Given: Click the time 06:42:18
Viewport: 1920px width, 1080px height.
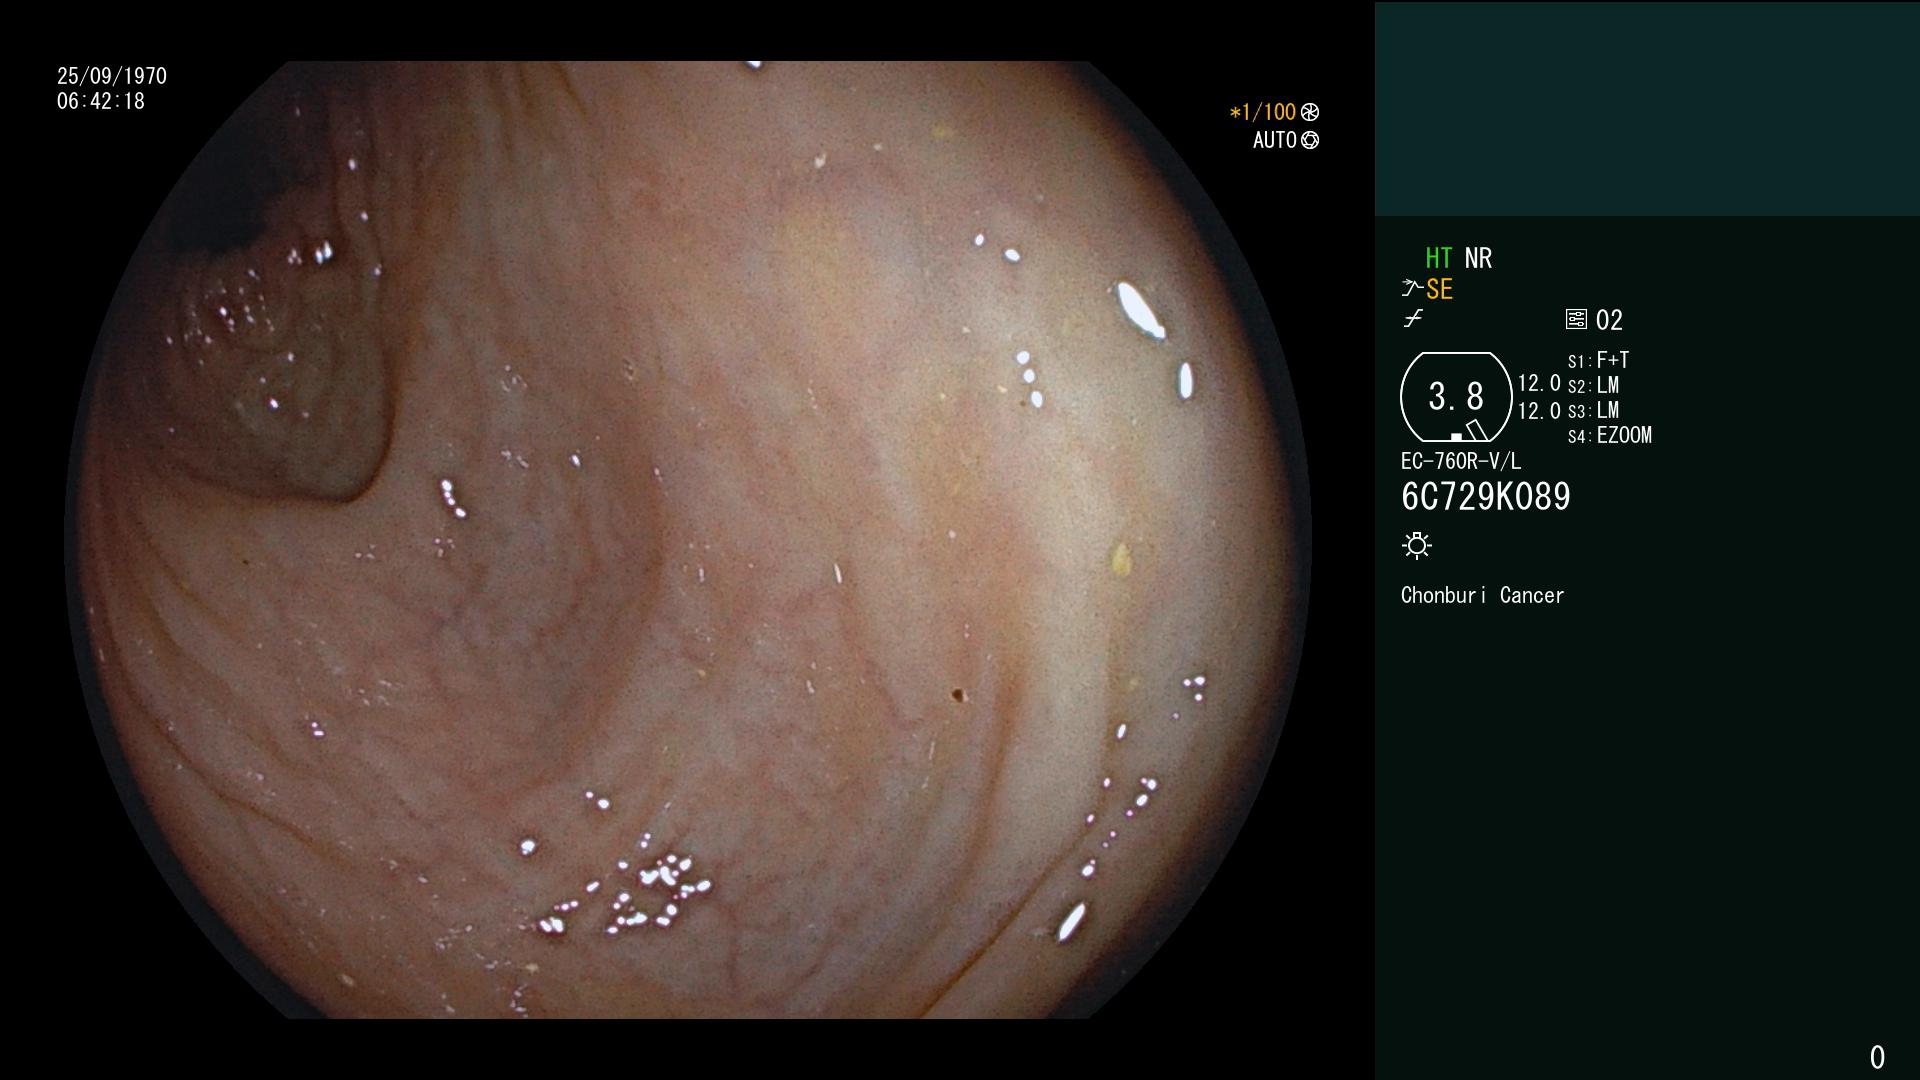Looking at the screenshot, I should (101, 101).
